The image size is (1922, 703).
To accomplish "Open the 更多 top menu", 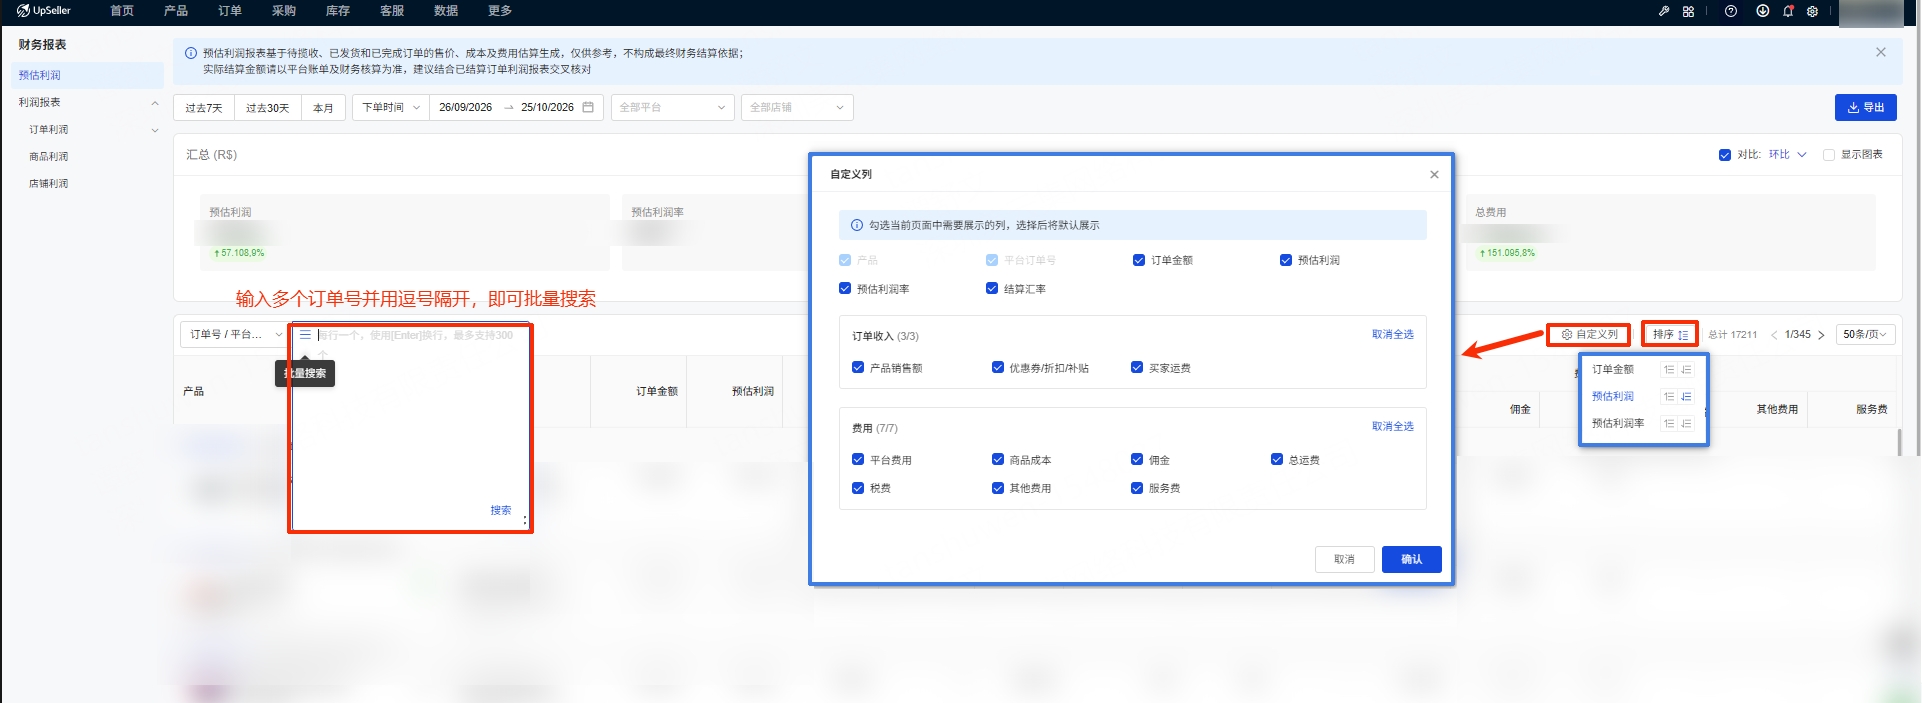I will (x=500, y=11).
